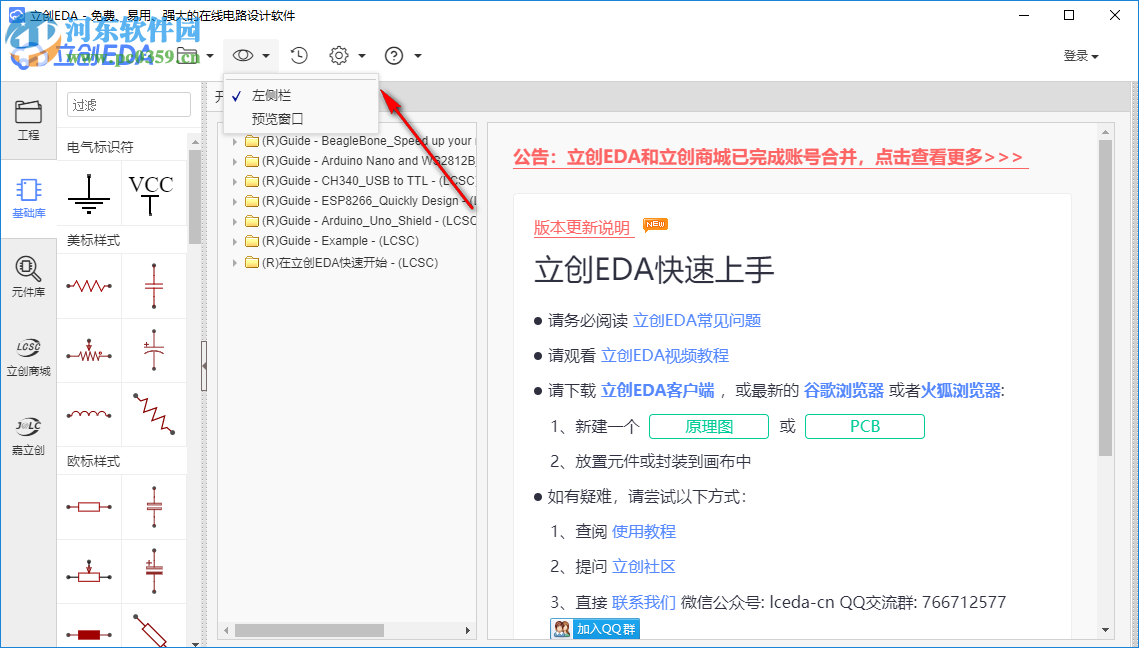Create a new PCB
This screenshot has height=648, width=1139.
[865, 426]
